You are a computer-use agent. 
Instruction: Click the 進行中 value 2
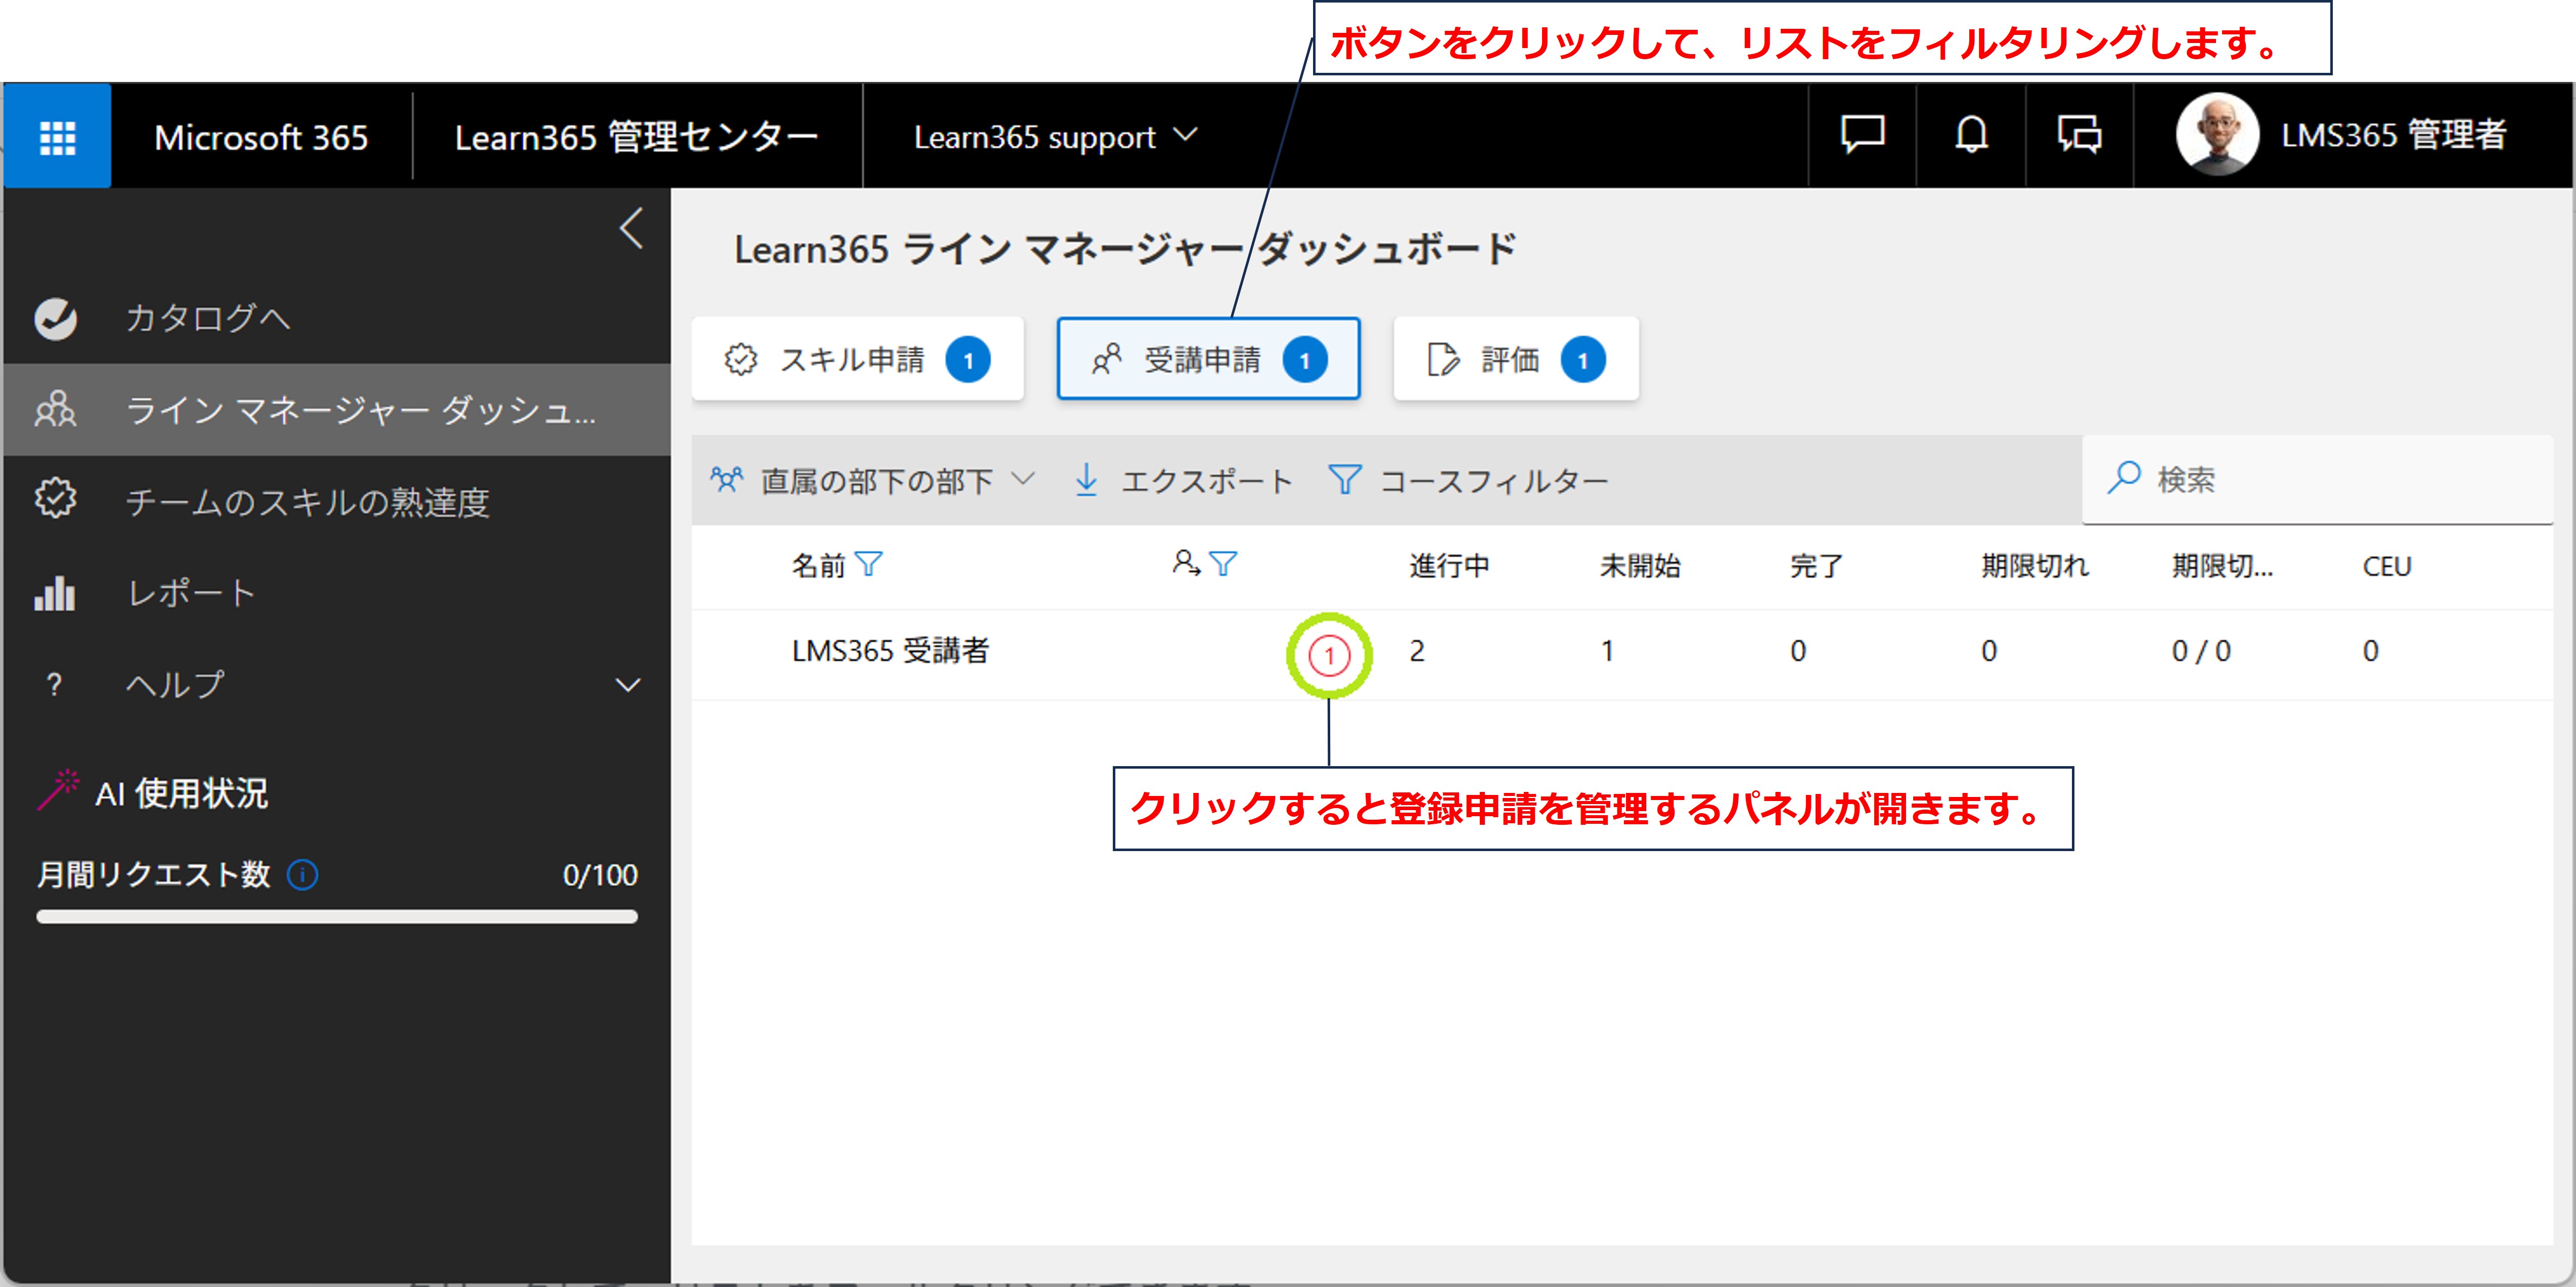click(1417, 652)
